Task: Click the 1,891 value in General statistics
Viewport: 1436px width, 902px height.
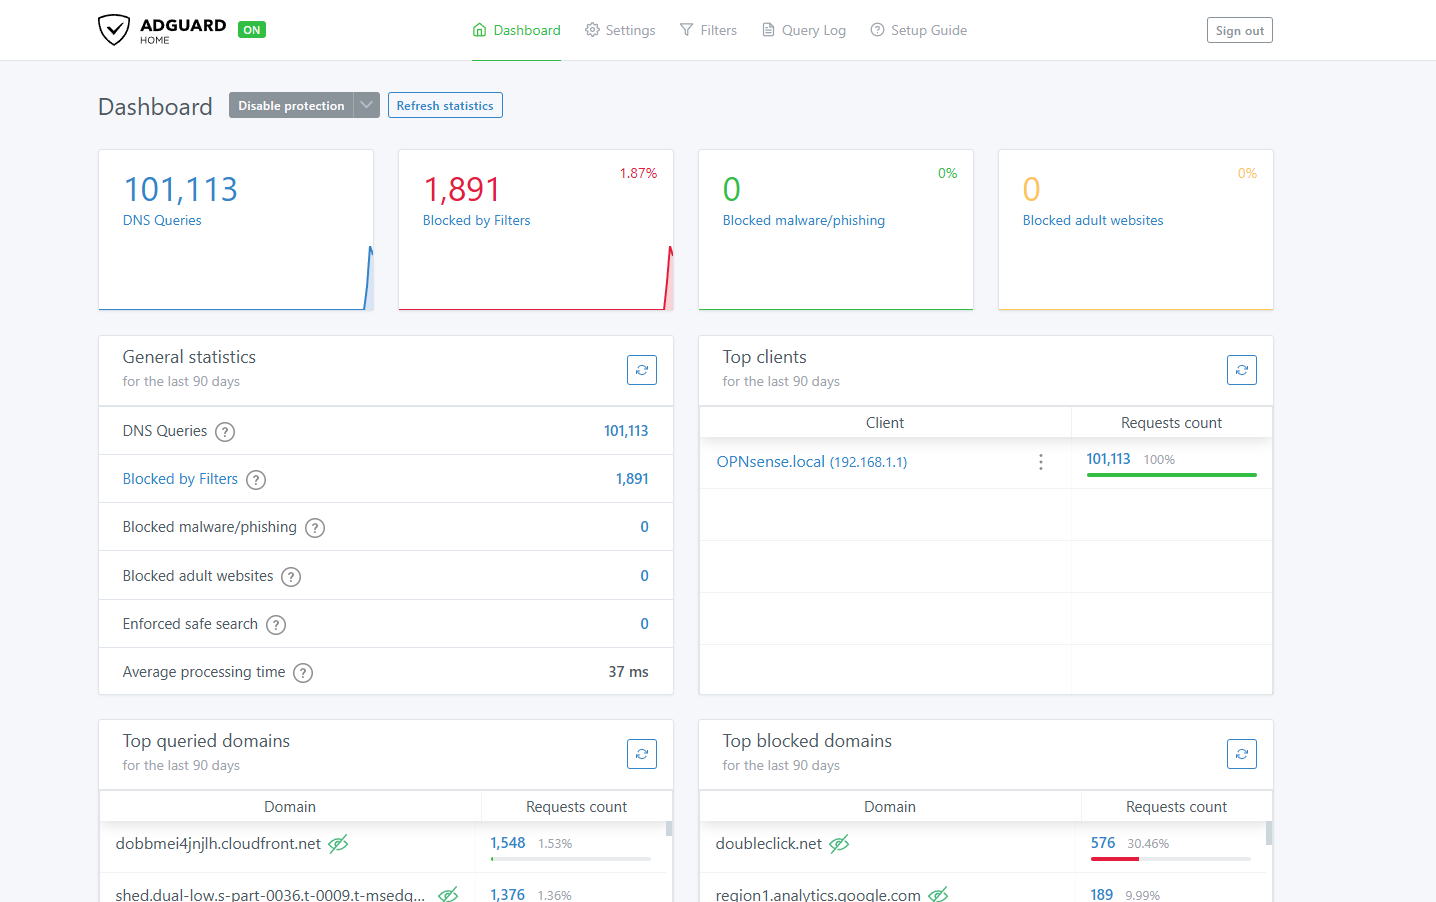Action: pyautogui.click(x=632, y=479)
